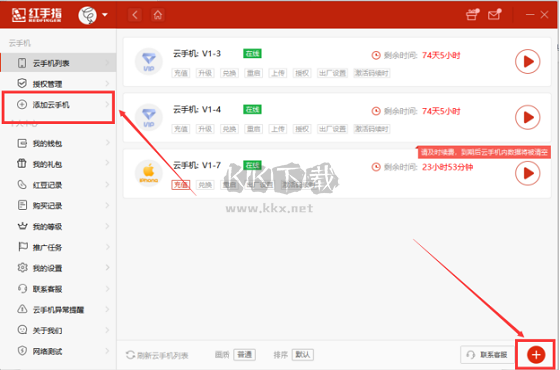This screenshot has width=560, height=370.
Task: Click the home icon in the title bar
Action: 158,15
